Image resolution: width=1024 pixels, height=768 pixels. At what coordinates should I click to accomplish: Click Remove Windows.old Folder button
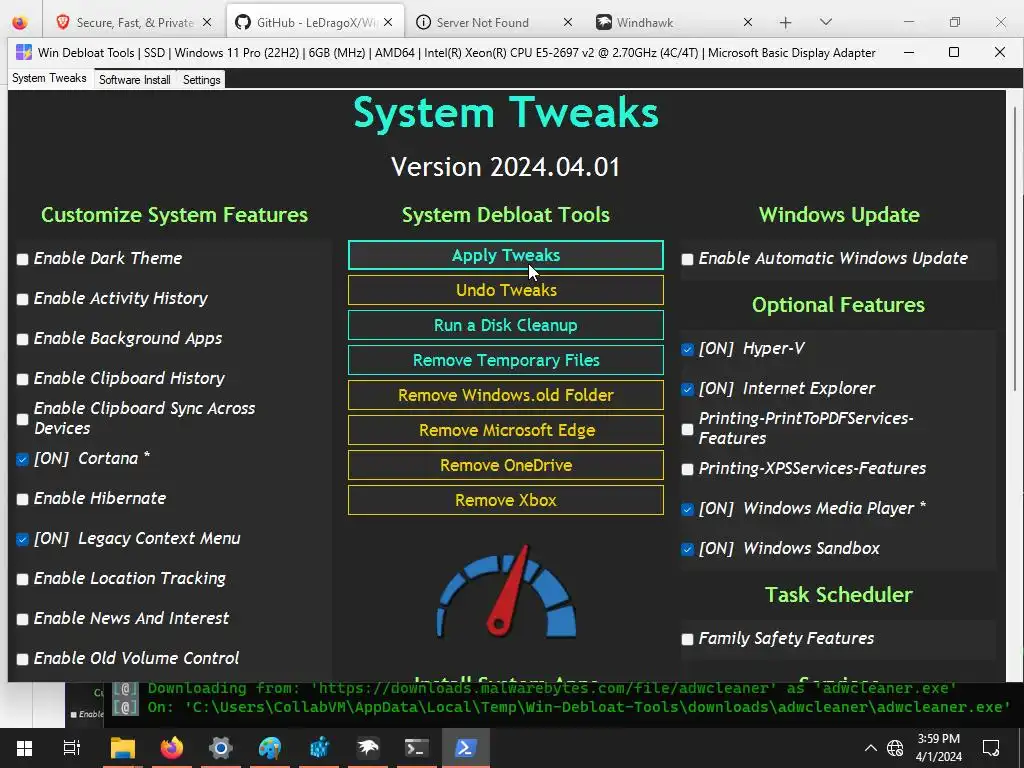tap(505, 395)
